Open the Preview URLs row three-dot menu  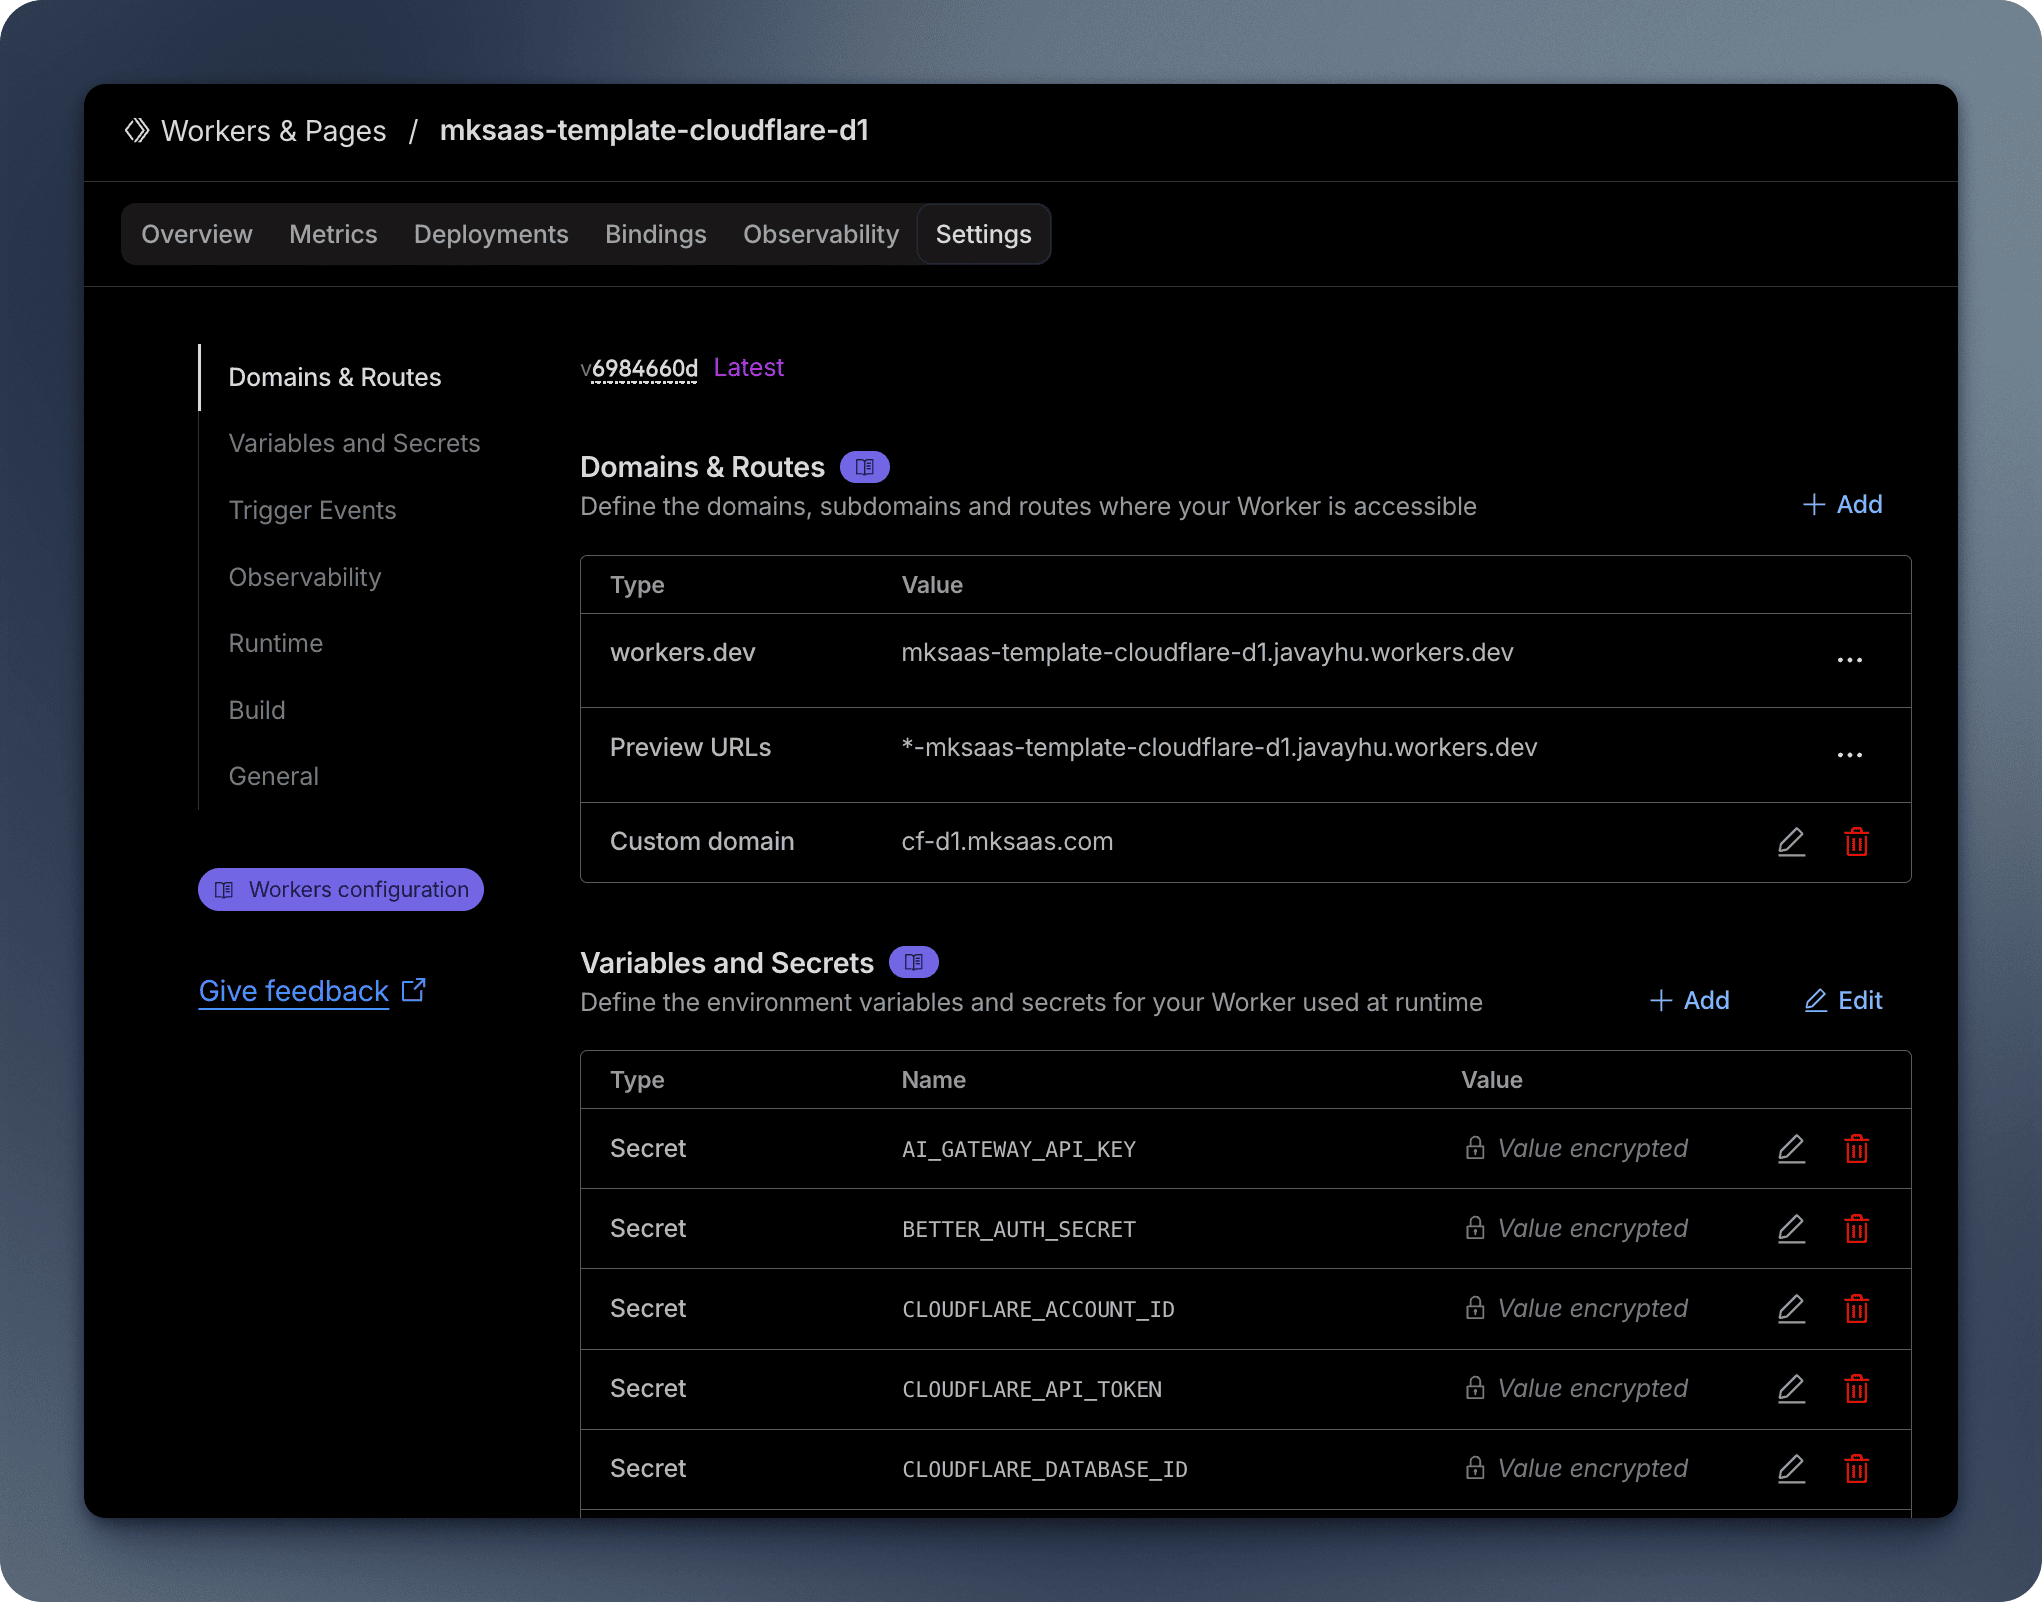(1849, 755)
